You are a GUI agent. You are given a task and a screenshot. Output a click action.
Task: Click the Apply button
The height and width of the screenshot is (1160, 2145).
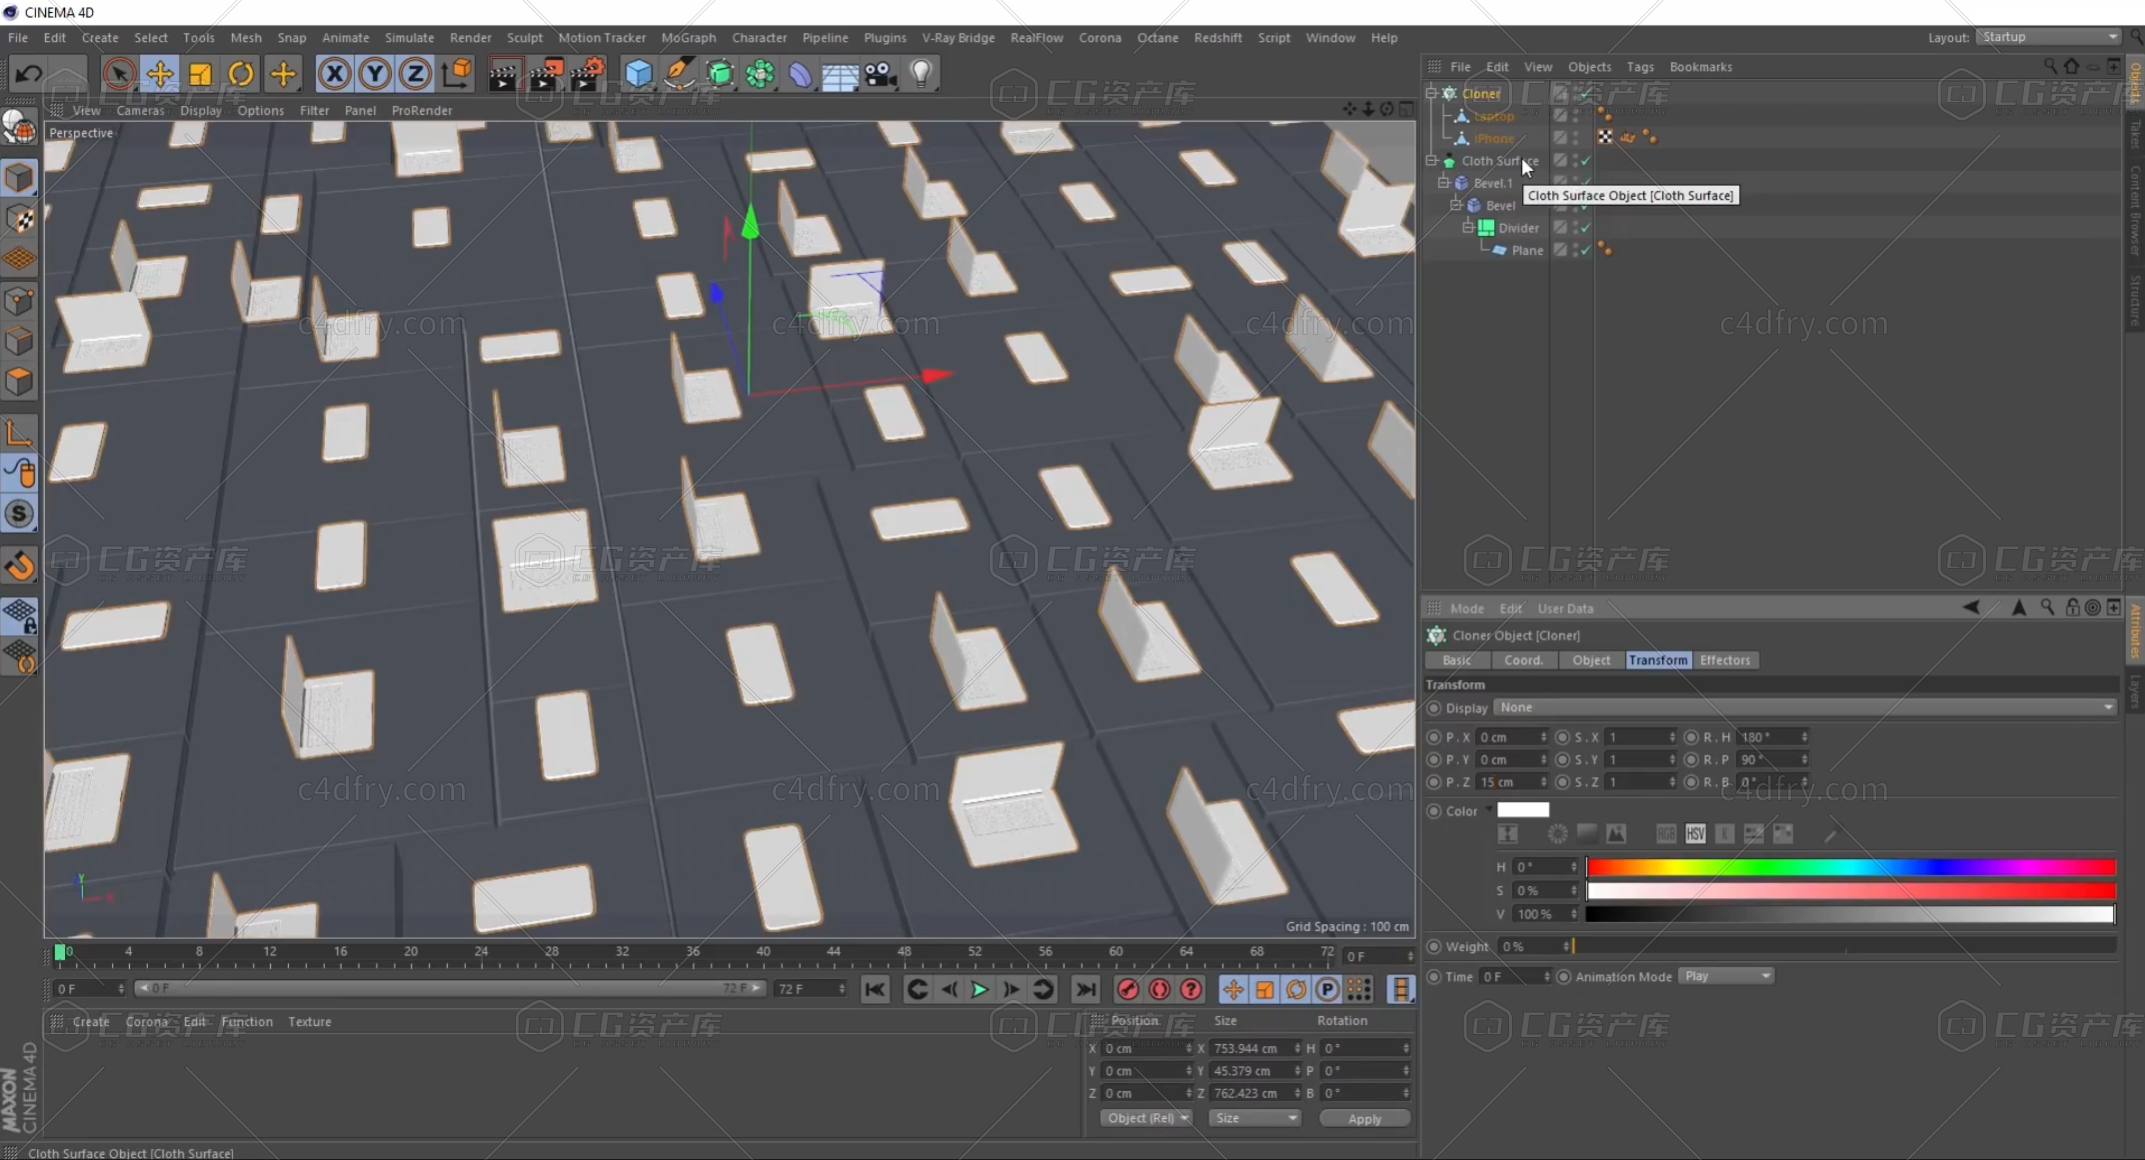[1364, 1118]
